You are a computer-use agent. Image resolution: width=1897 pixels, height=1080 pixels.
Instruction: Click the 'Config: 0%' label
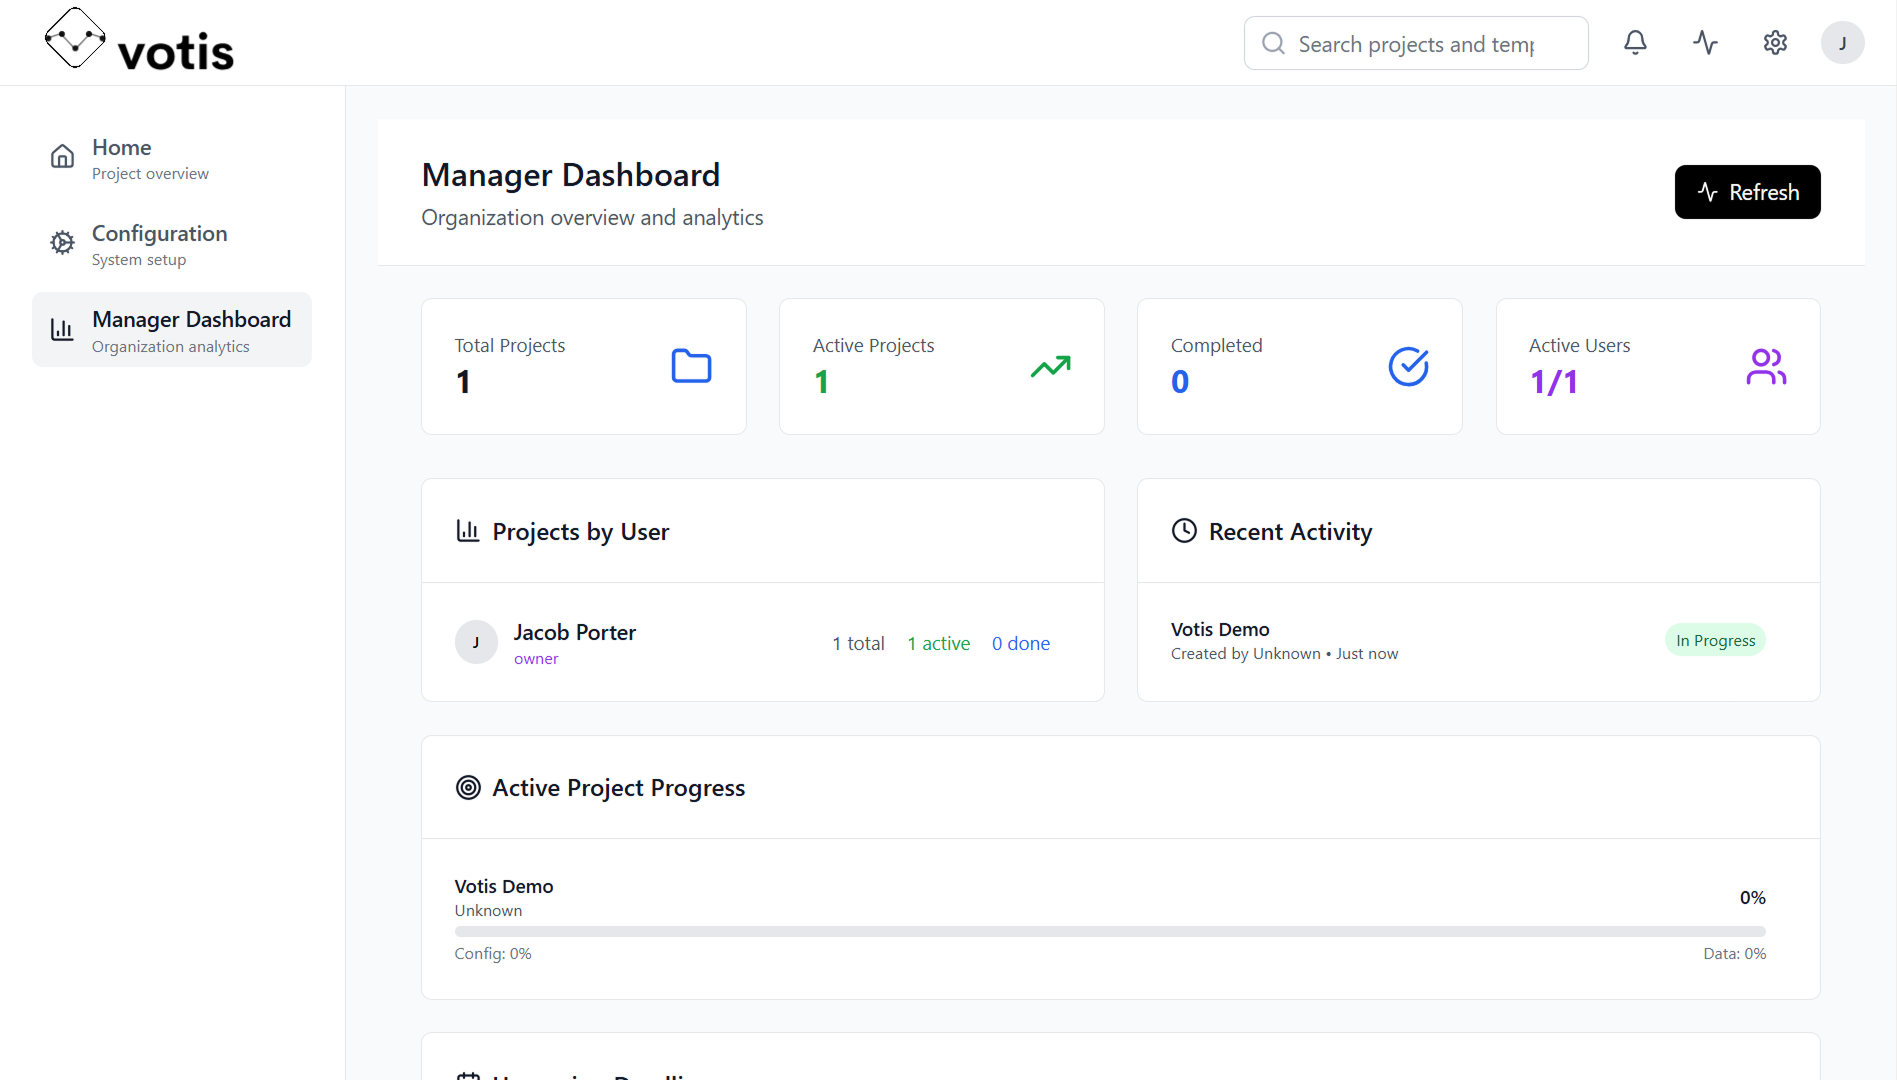click(493, 954)
